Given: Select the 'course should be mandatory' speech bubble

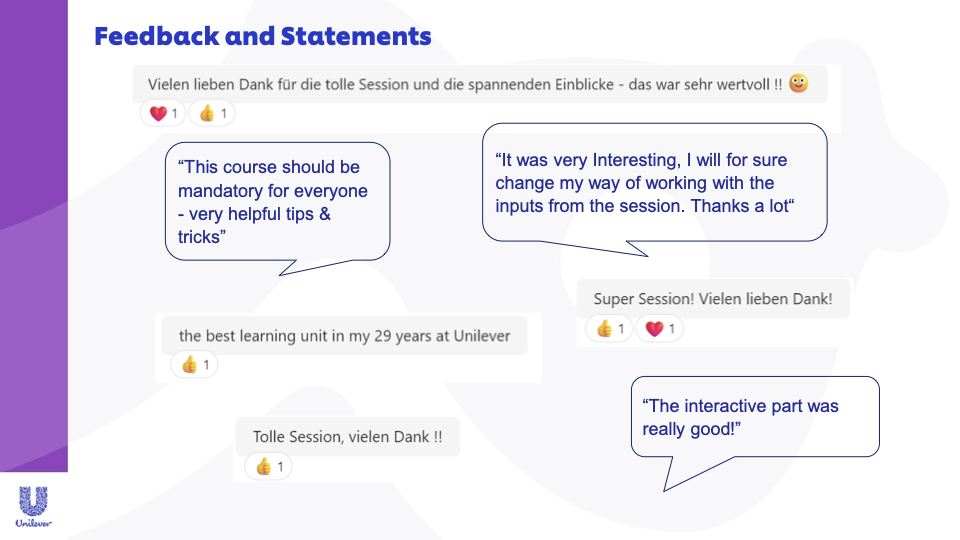Looking at the screenshot, I should (277, 200).
